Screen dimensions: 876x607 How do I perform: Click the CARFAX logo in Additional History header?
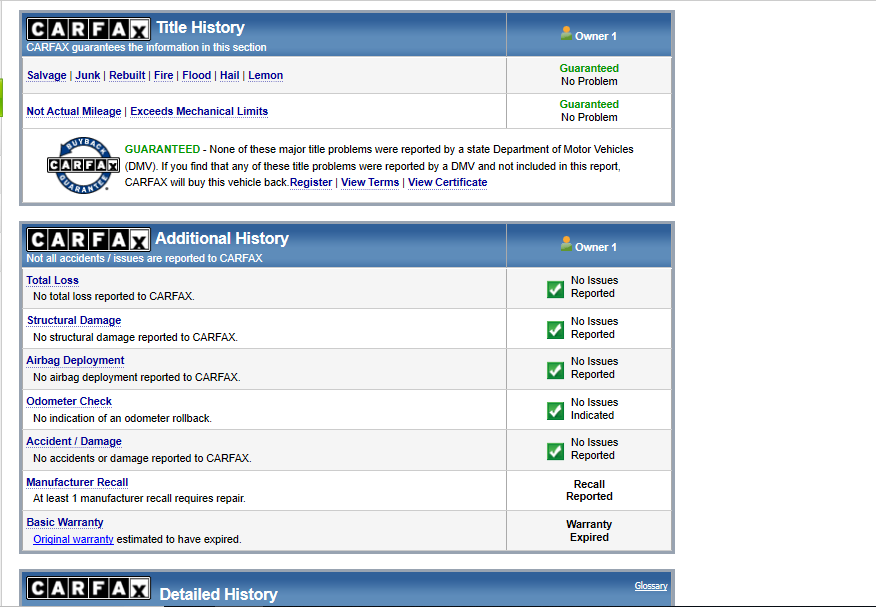(88, 240)
